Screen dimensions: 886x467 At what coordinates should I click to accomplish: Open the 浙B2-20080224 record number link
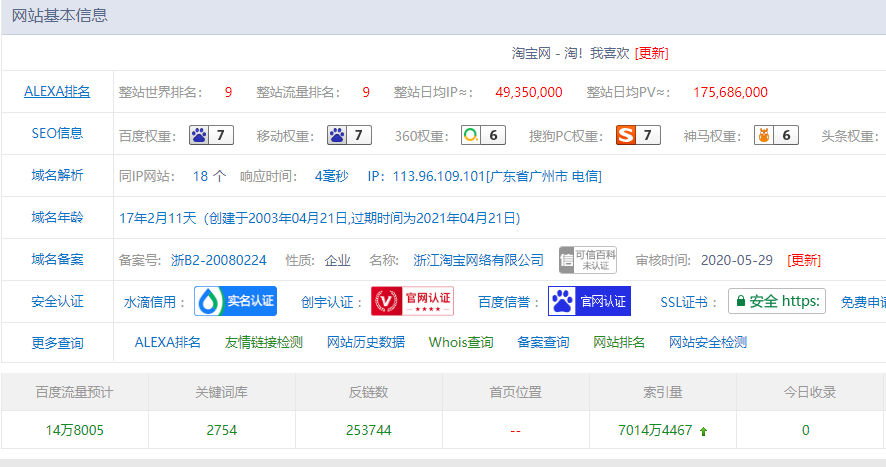(219, 260)
